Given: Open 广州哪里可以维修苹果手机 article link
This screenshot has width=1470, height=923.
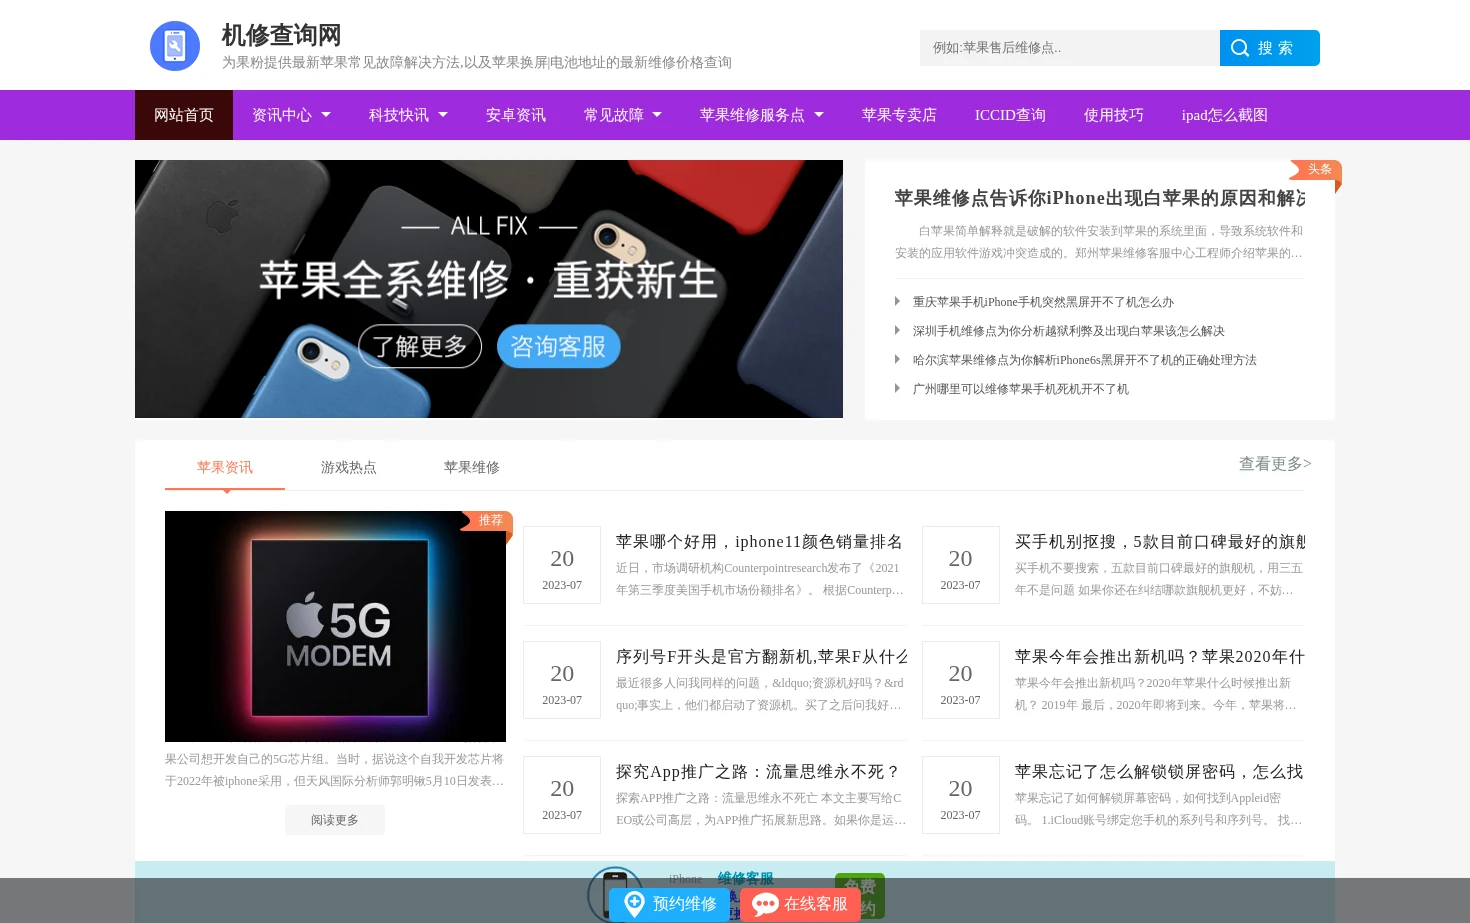Looking at the screenshot, I should click(1020, 389).
